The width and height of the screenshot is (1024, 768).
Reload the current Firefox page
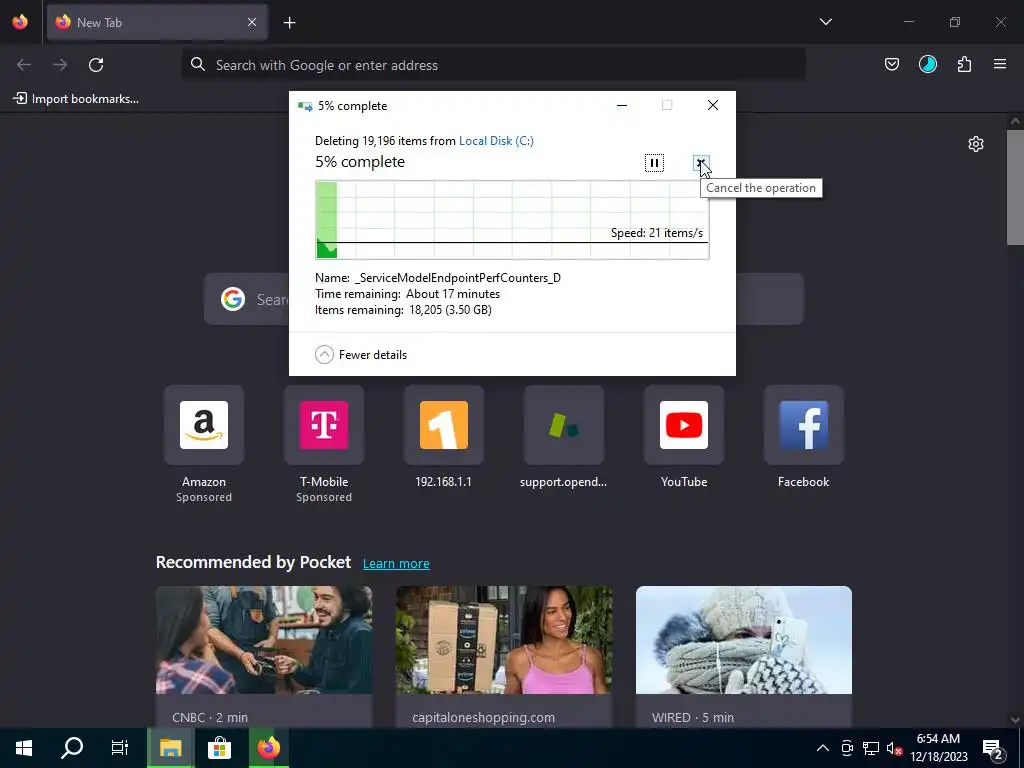pos(96,65)
